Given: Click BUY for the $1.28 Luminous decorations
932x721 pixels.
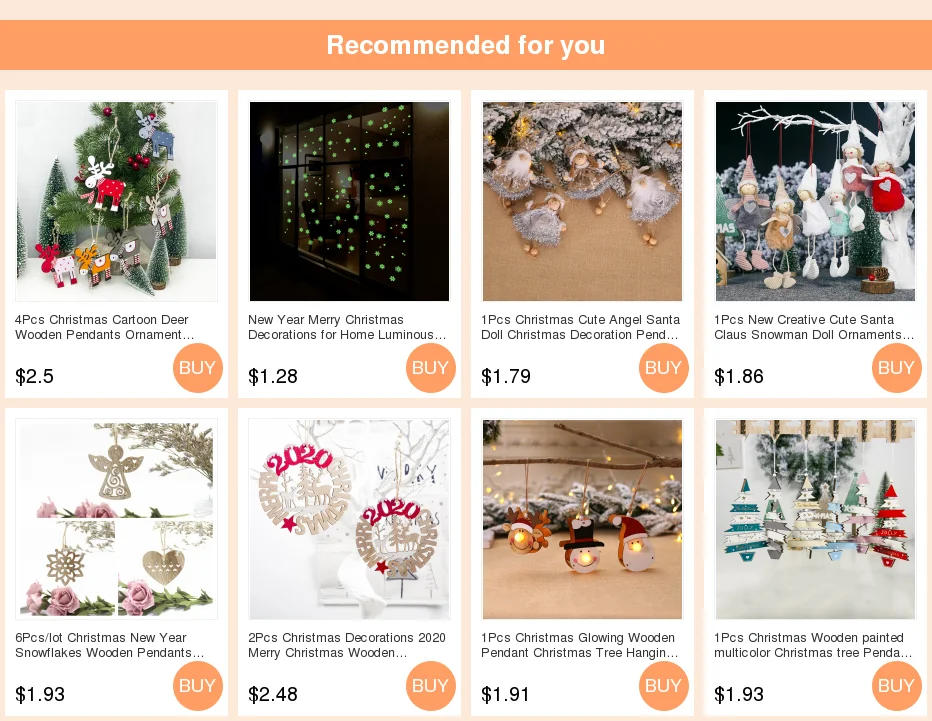Looking at the screenshot, I should (x=430, y=367).
